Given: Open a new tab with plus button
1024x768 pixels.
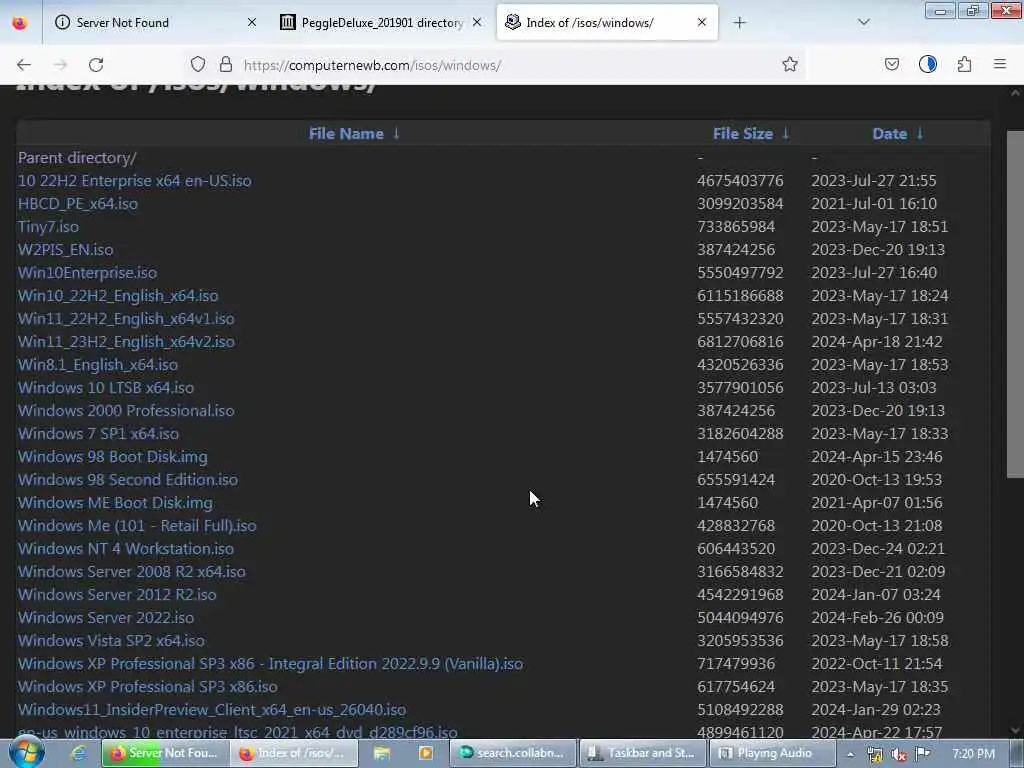Looking at the screenshot, I should (739, 23).
